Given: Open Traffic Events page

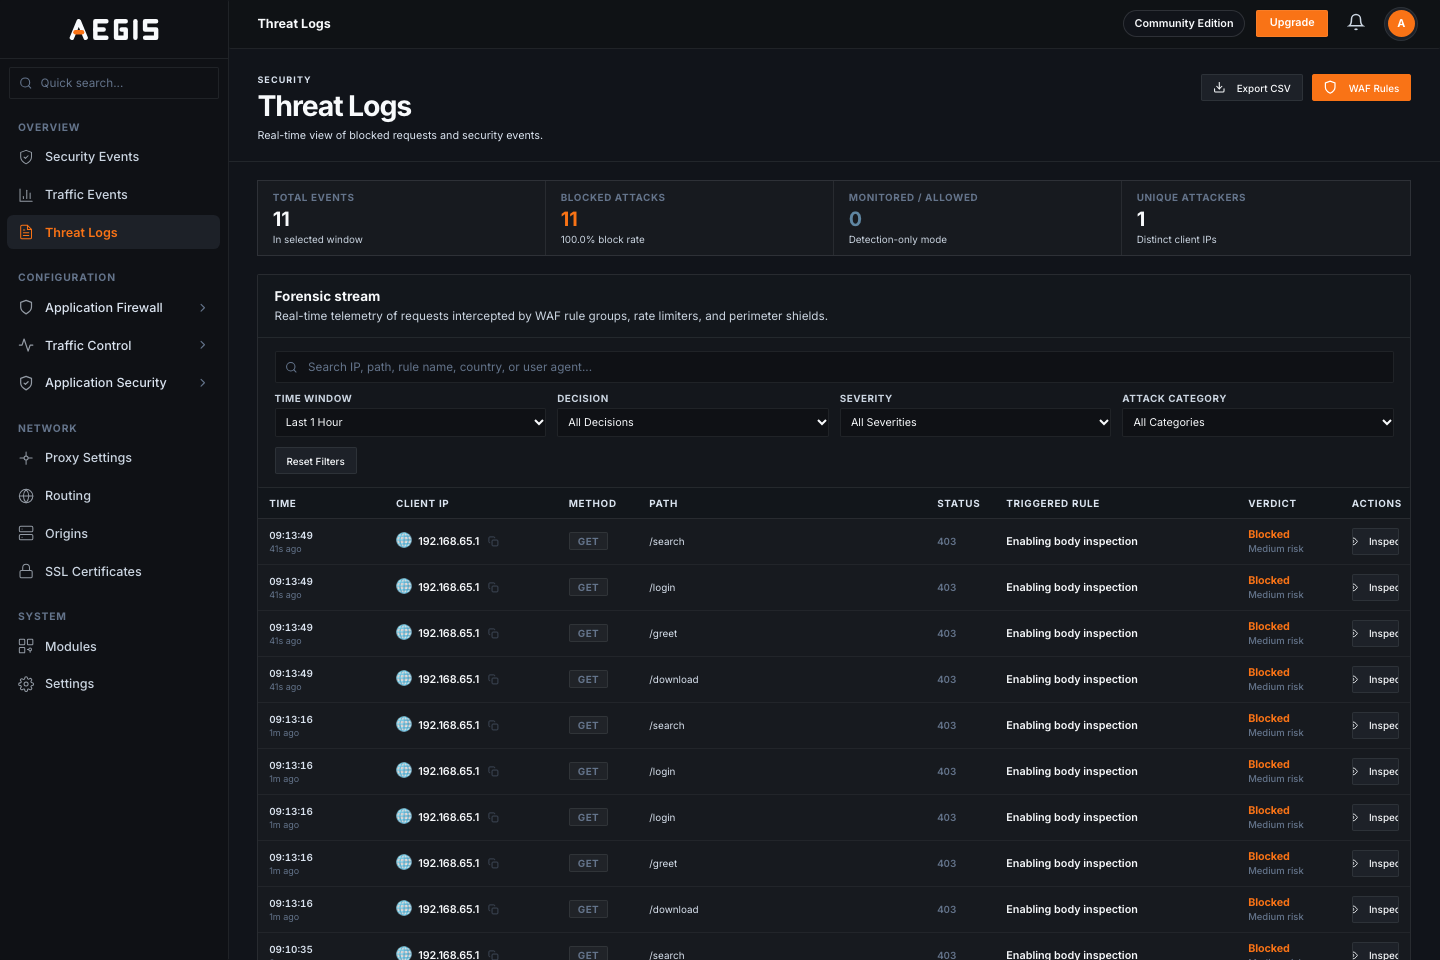Looking at the screenshot, I should pyautogui.click(x=114, y=195).
